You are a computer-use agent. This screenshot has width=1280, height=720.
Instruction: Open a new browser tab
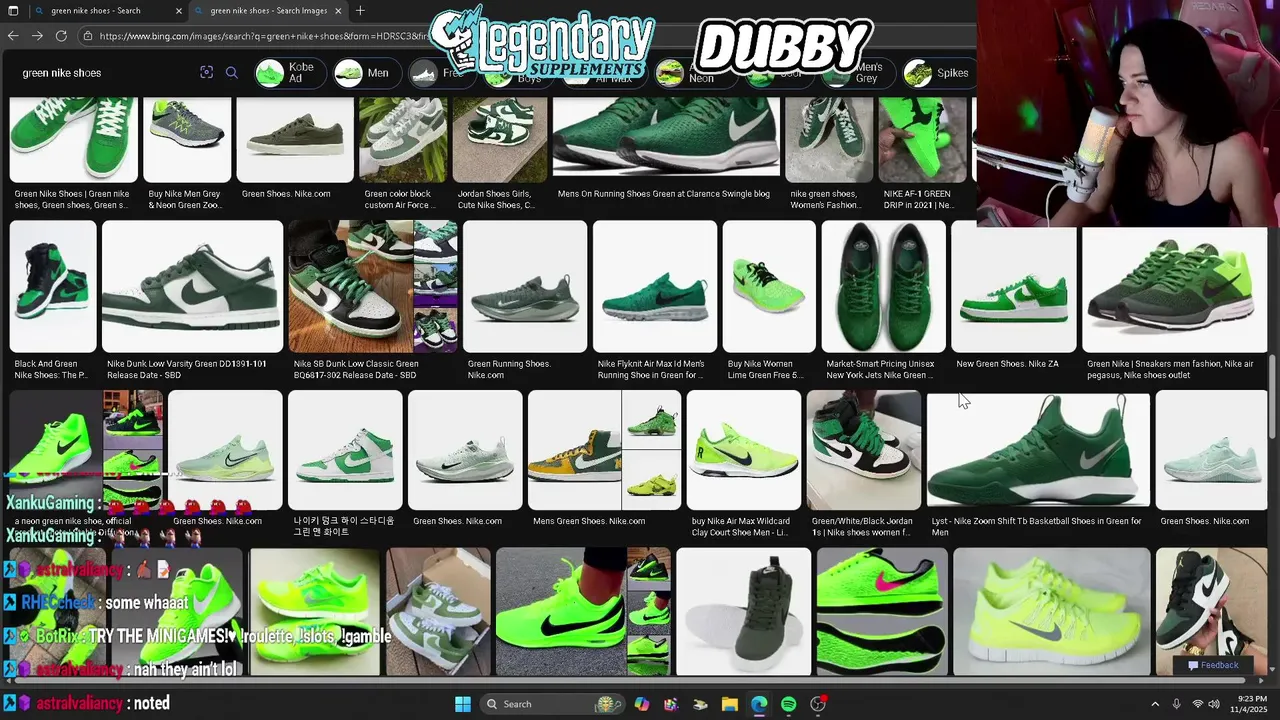[360, 11]
